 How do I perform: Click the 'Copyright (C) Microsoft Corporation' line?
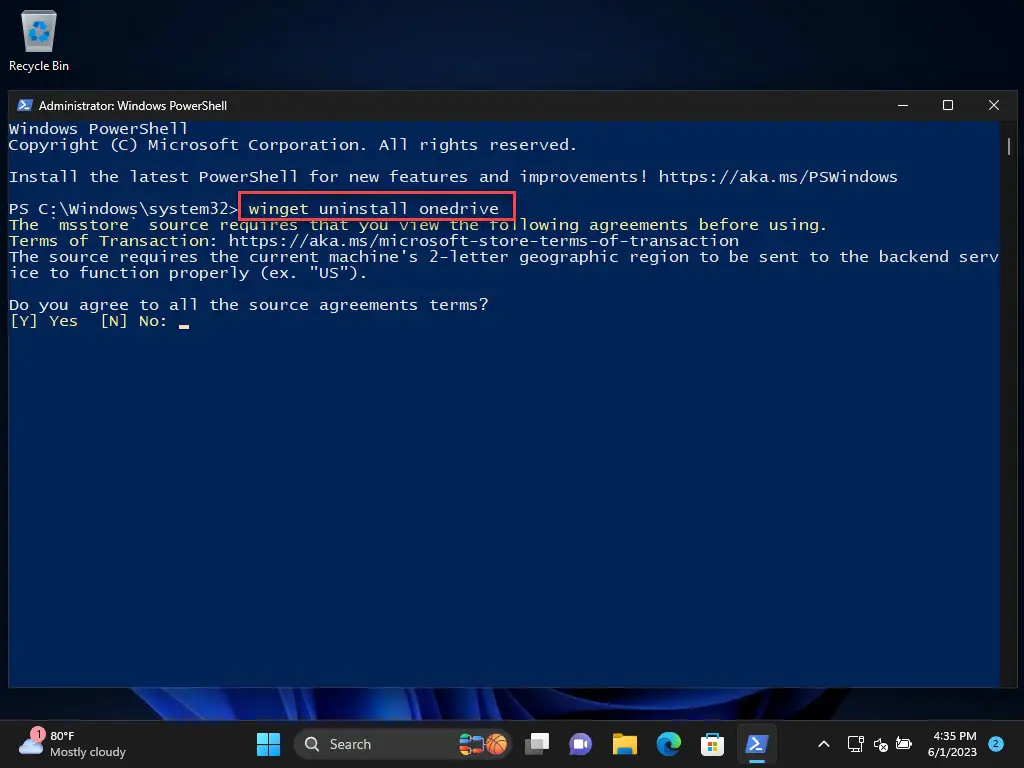(x=293, y=145)
